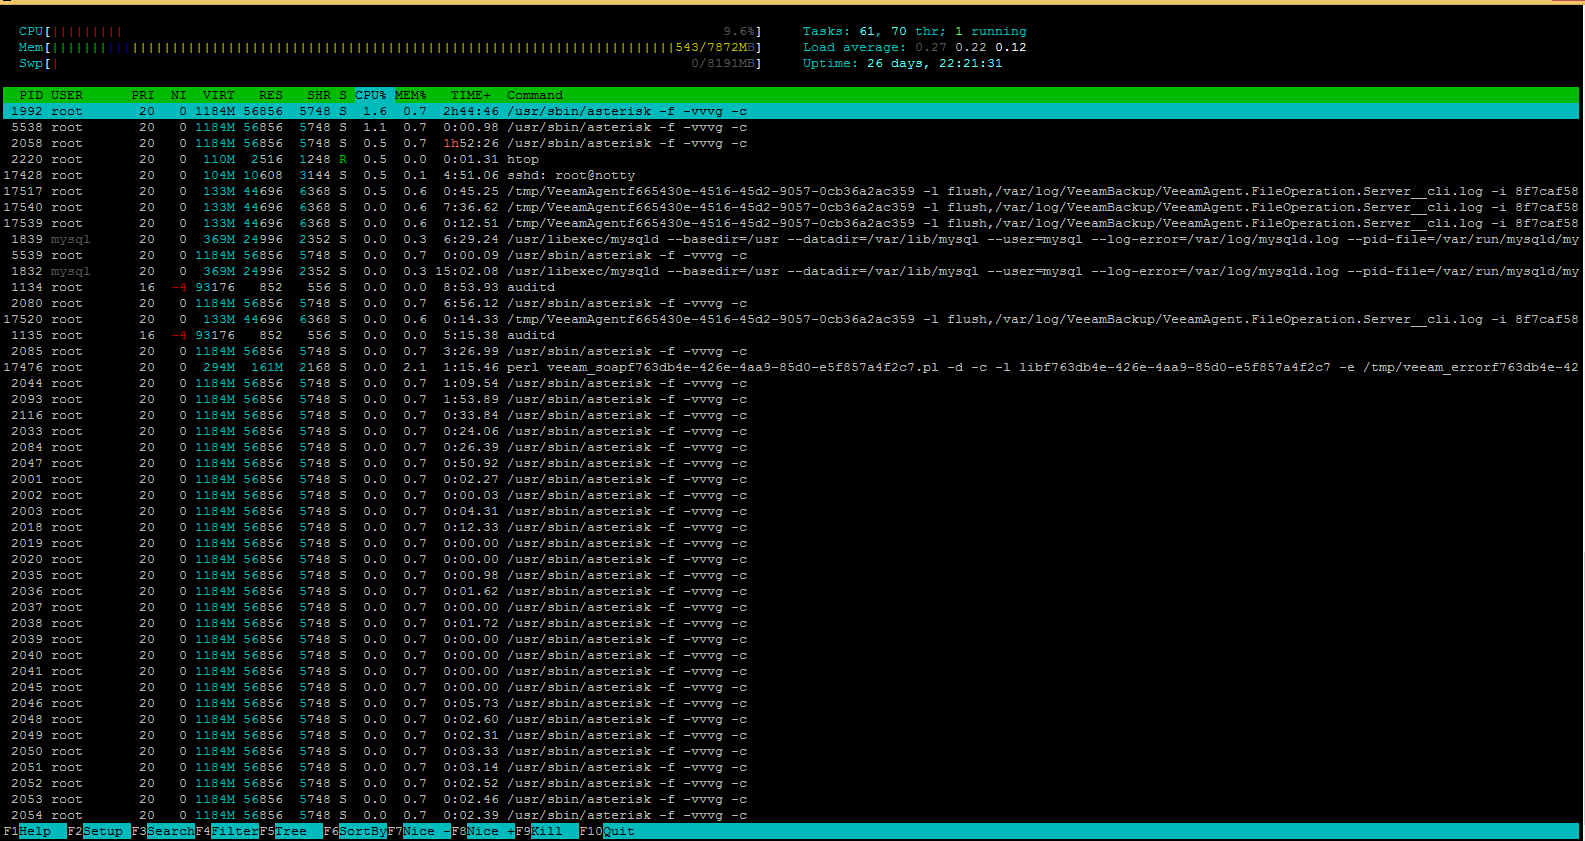Screen dimensions: 1585x841
Task: Toggle F5 Tree view
Action: coord(290,831)
